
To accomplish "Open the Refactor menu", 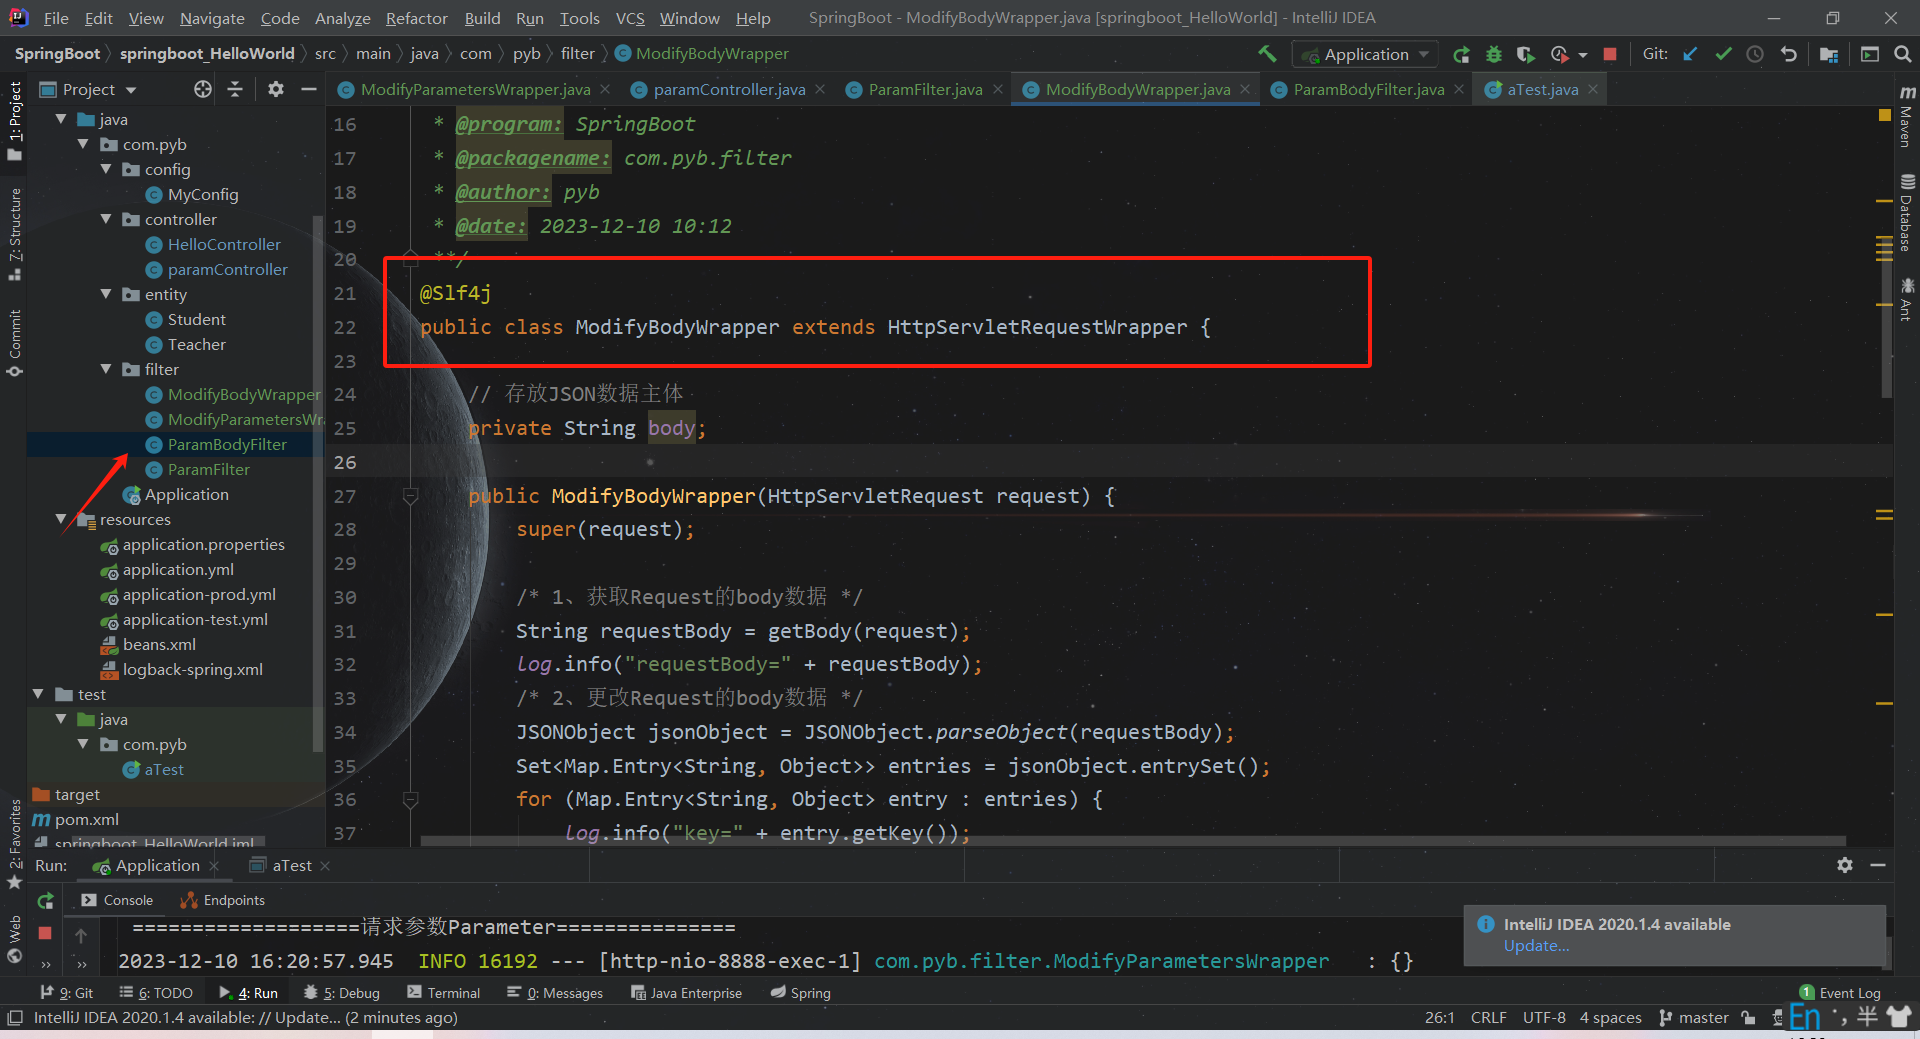I will pos(416,18).
